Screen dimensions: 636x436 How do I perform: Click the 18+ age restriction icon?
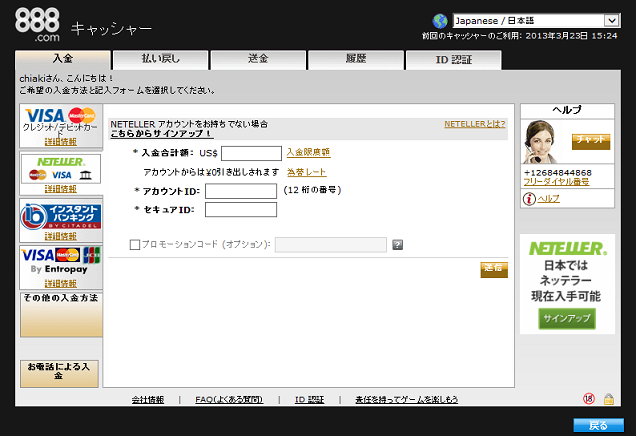[589, 399]
